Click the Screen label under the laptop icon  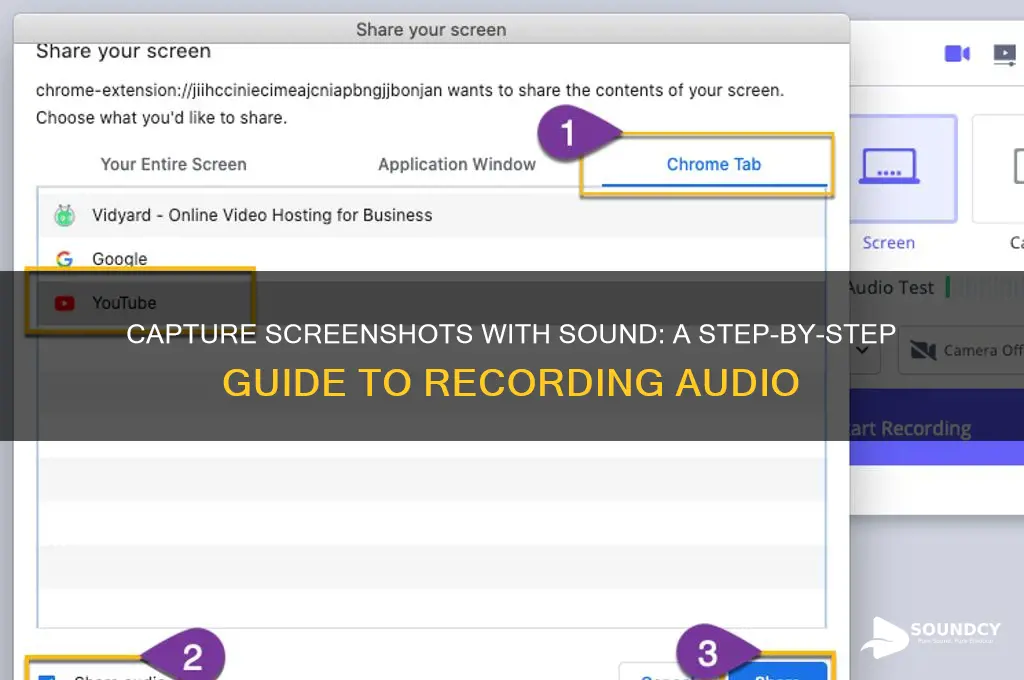point(888,243)
